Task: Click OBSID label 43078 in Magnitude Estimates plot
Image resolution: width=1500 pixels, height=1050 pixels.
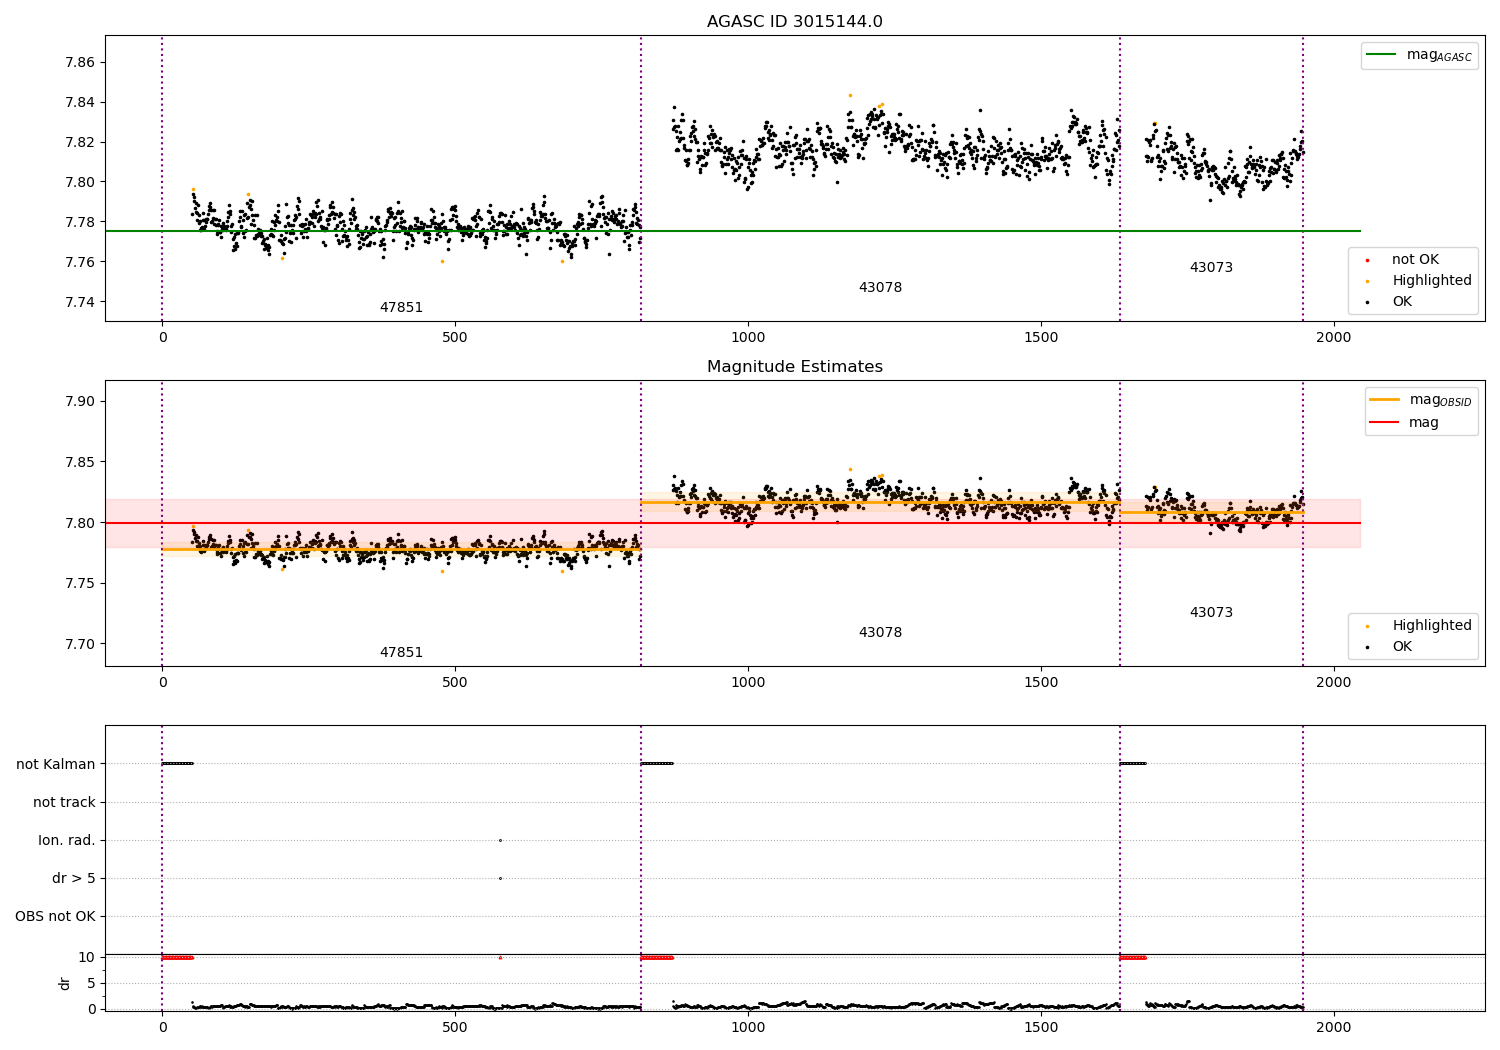Action: pos(880,633)
